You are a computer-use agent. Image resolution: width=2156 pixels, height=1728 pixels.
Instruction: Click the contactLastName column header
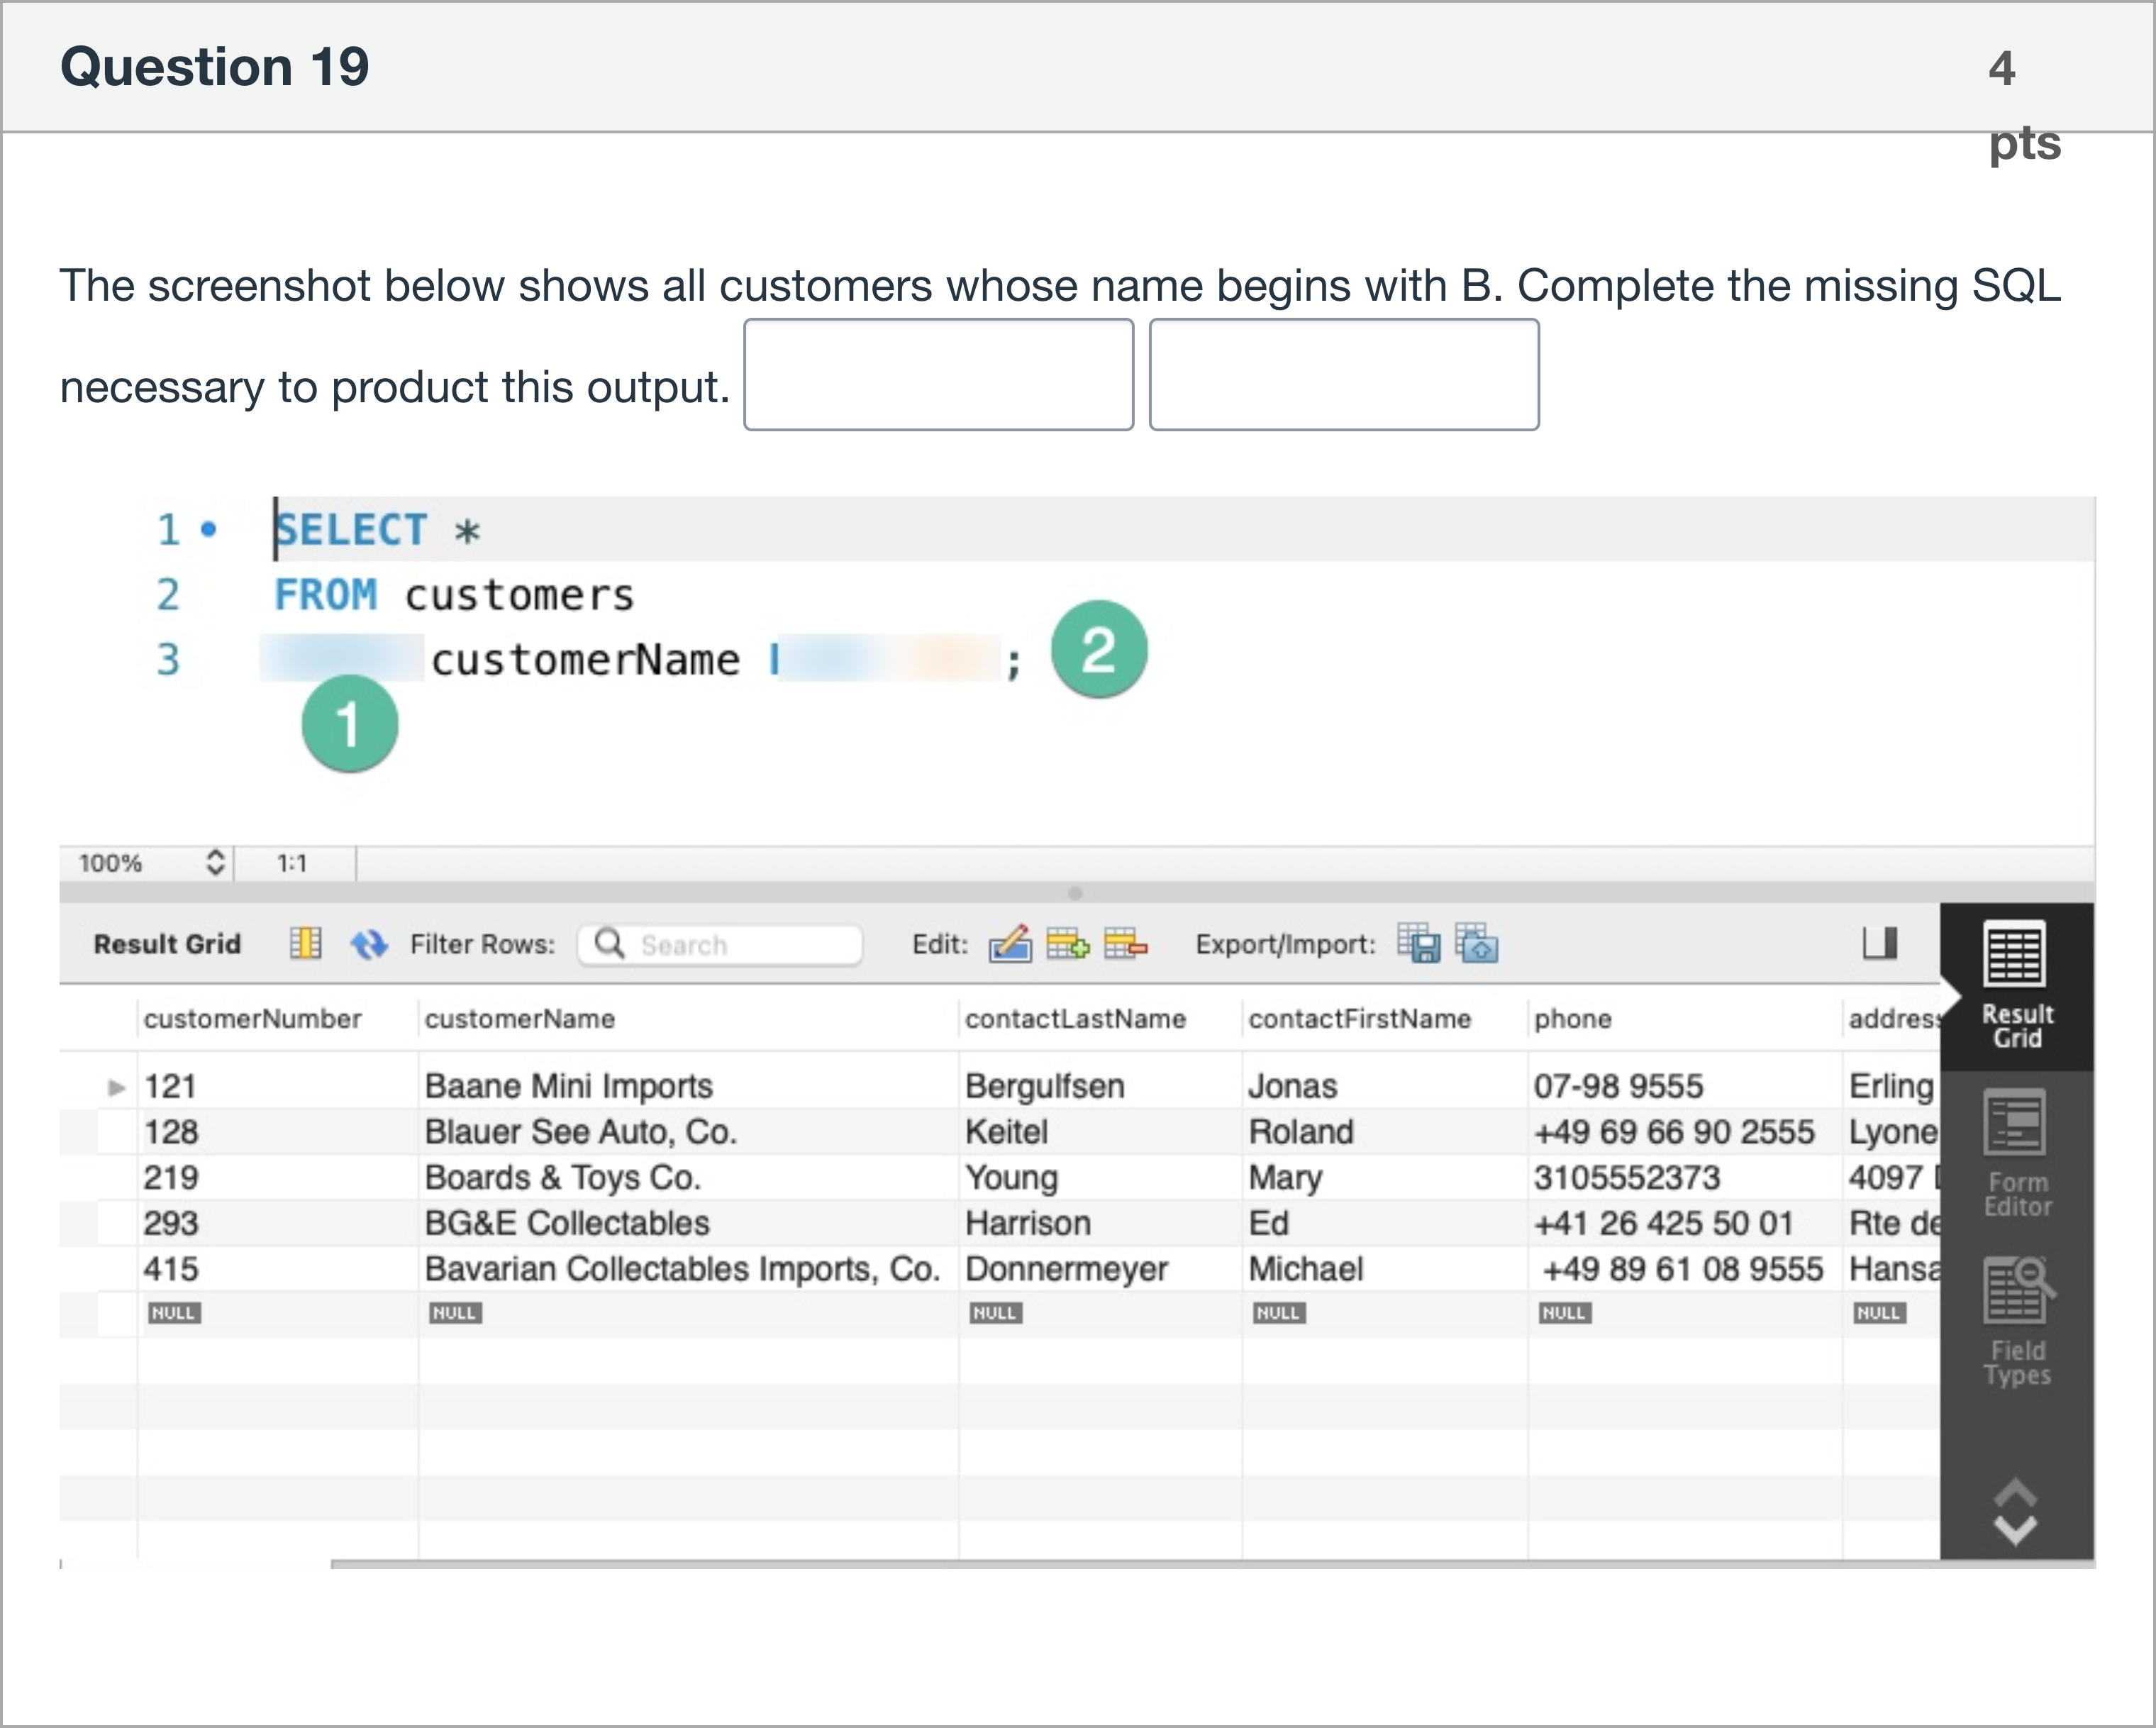tap(1075, 1018)
